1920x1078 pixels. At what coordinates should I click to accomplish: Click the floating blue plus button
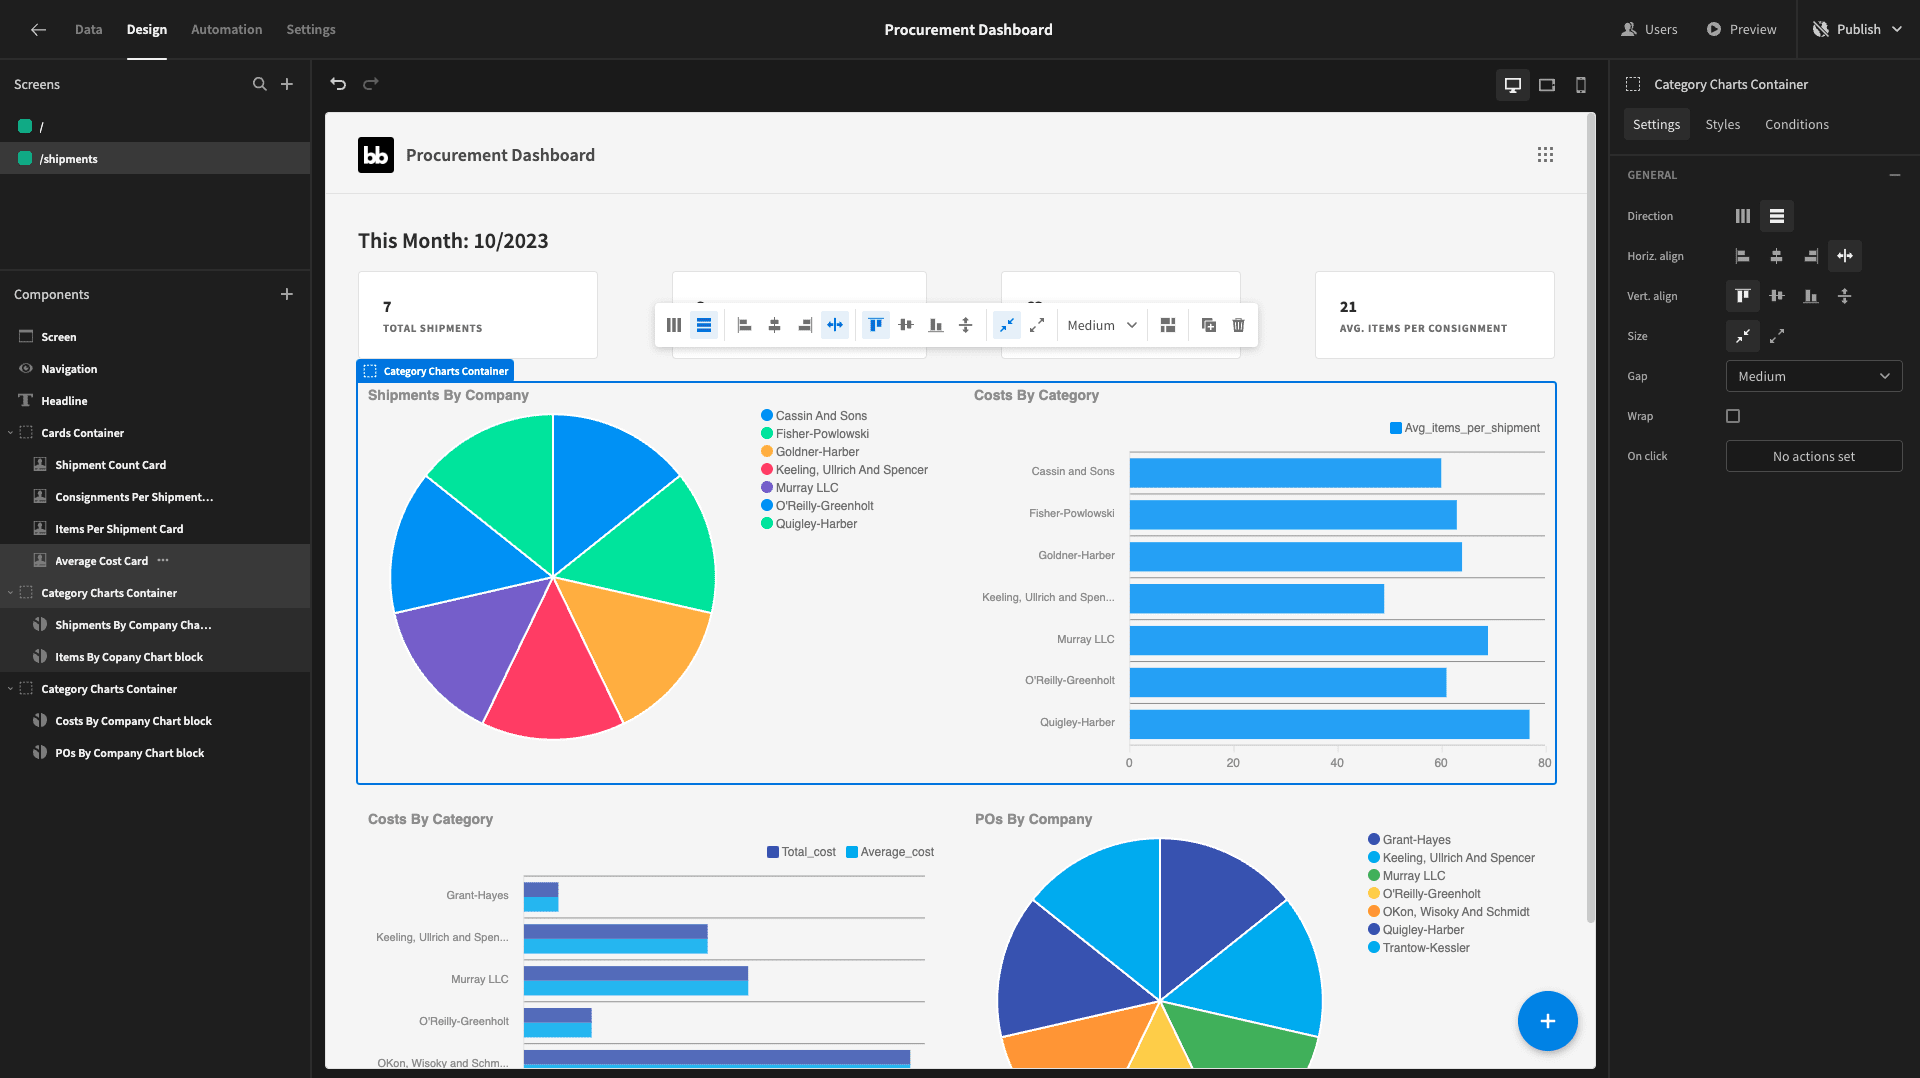tap(1547, 1021)
